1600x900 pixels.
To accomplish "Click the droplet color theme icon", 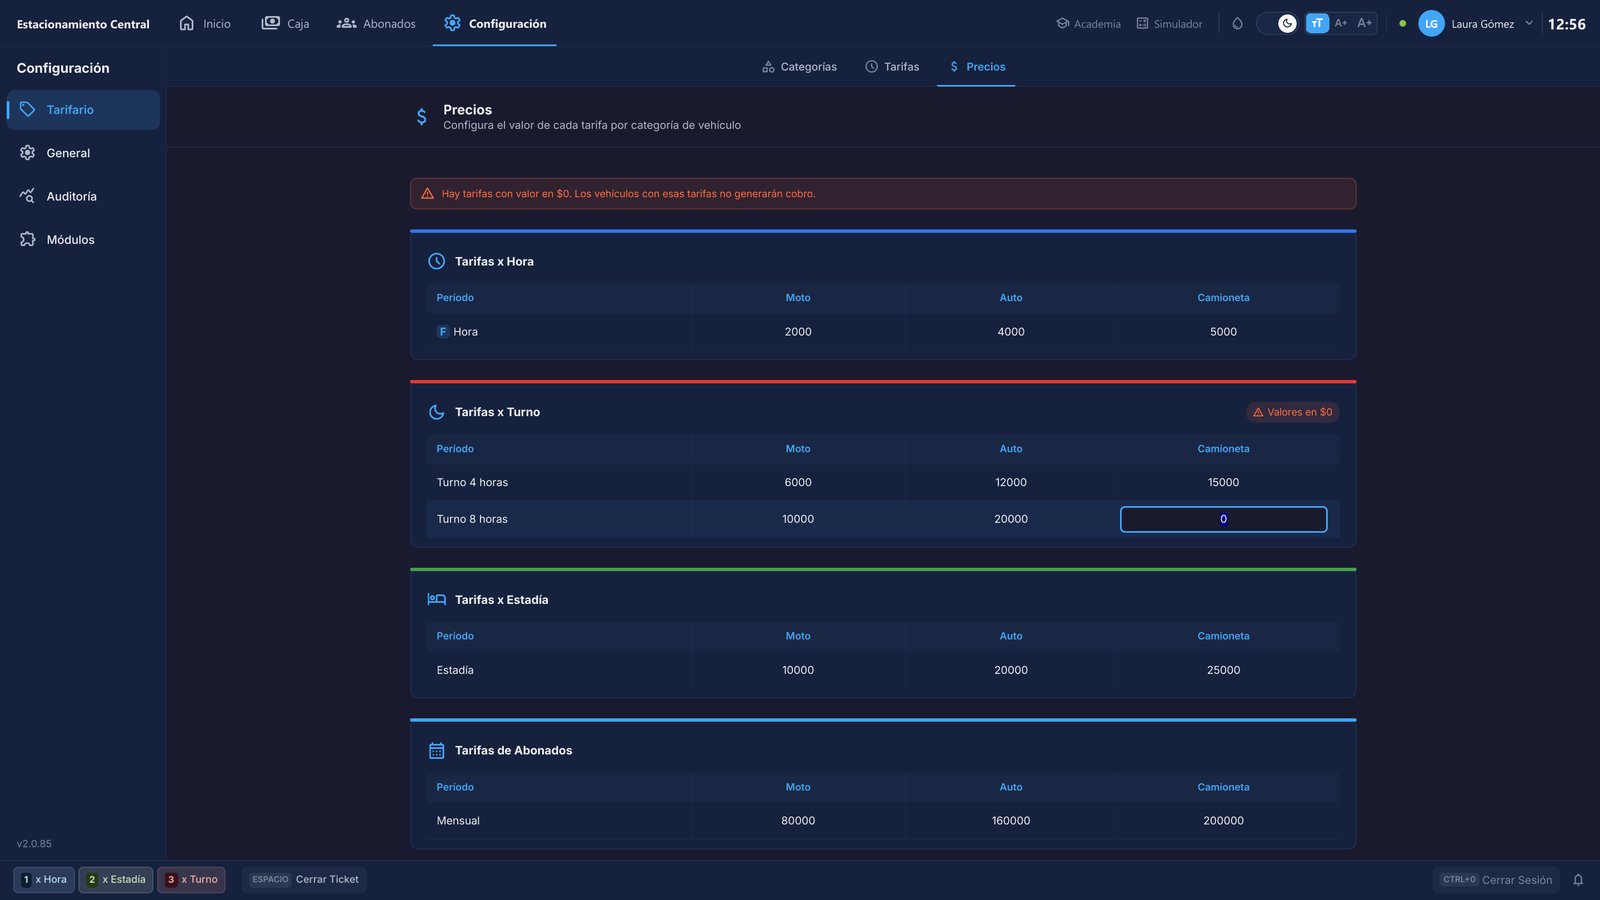I will [x=1237, y=23].
